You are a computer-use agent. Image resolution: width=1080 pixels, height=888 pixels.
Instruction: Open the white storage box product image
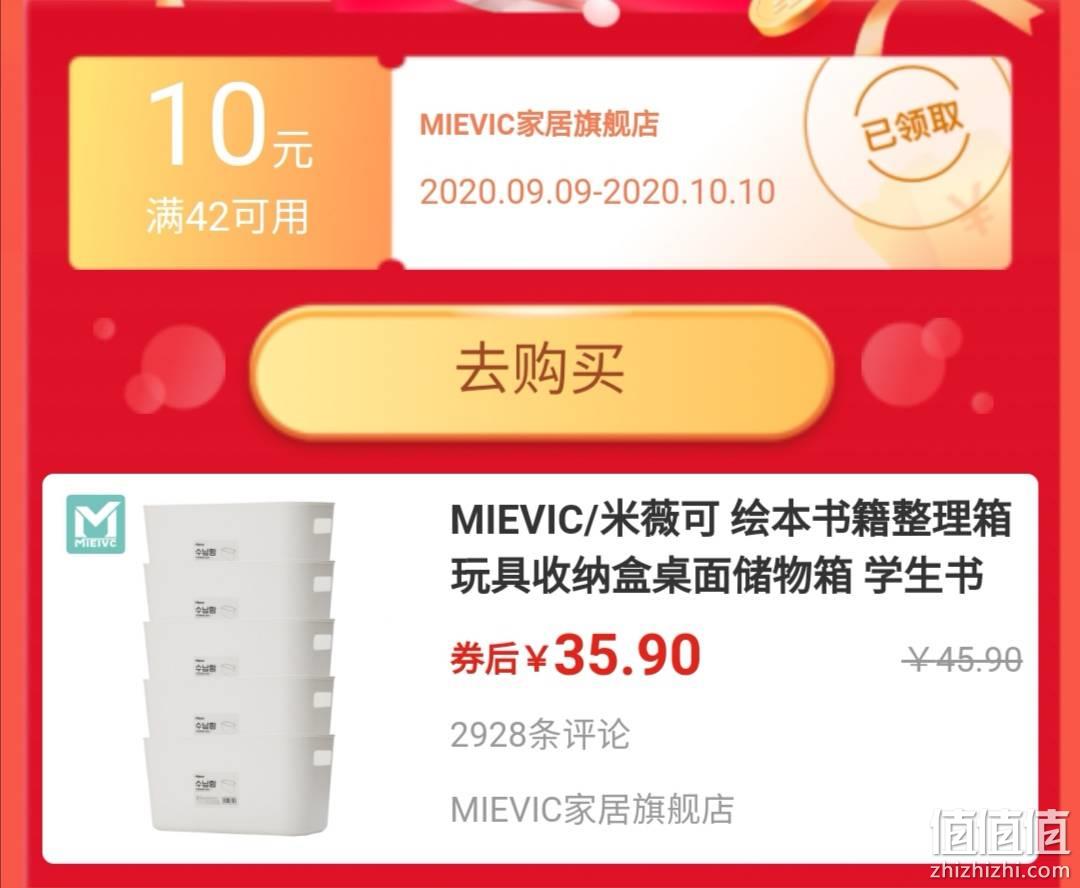coord(238,666)
